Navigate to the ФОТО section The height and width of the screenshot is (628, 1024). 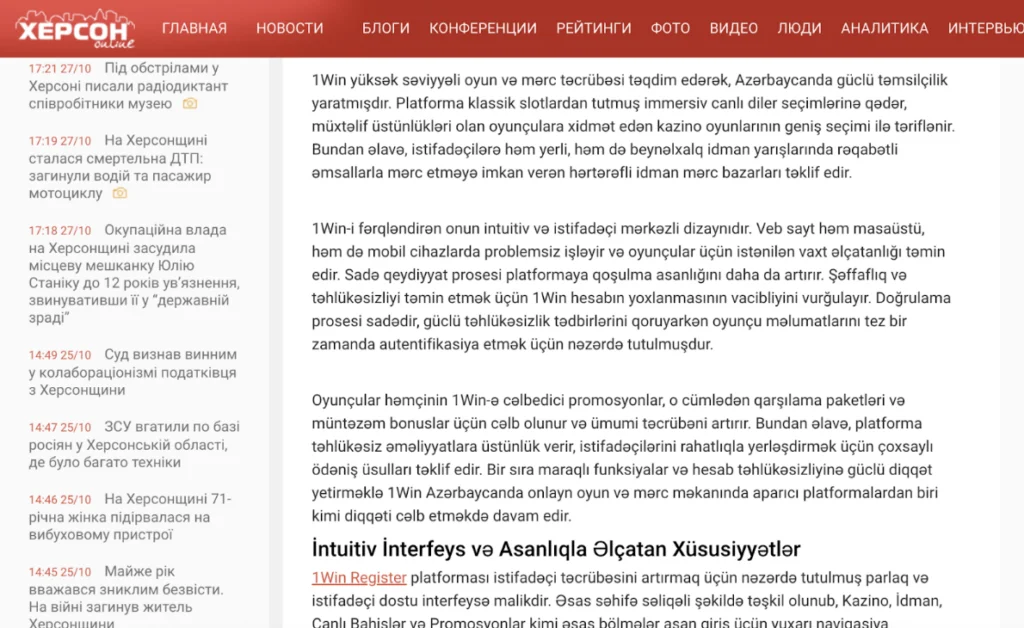[x=670, y=28]
